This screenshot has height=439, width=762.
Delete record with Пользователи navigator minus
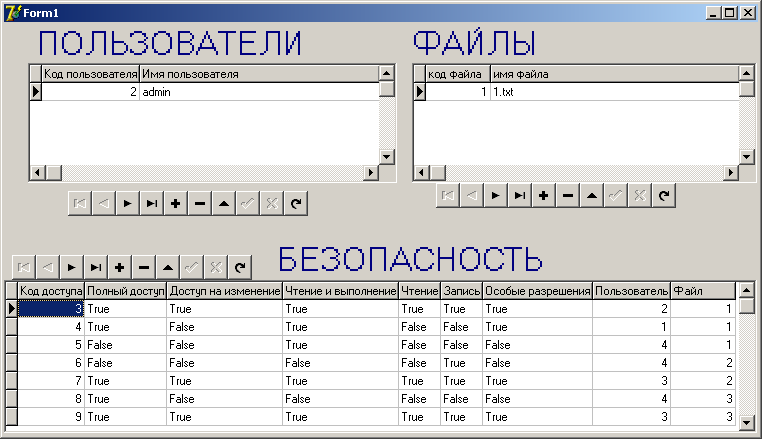[200, 203]
